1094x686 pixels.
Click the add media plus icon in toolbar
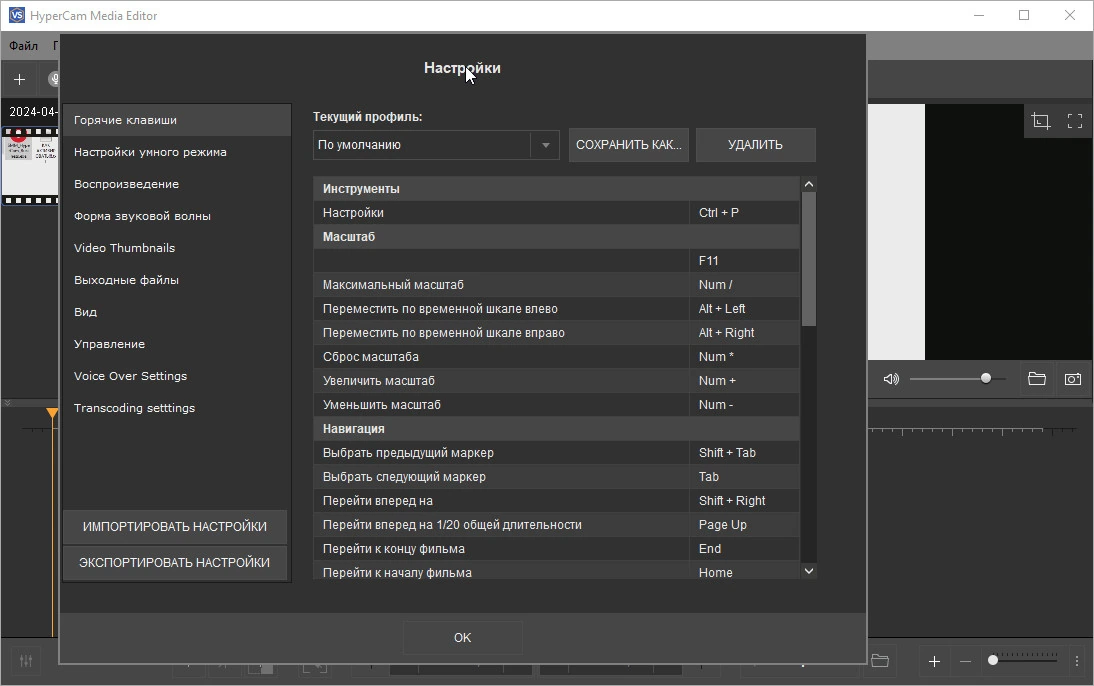point(20,80)
